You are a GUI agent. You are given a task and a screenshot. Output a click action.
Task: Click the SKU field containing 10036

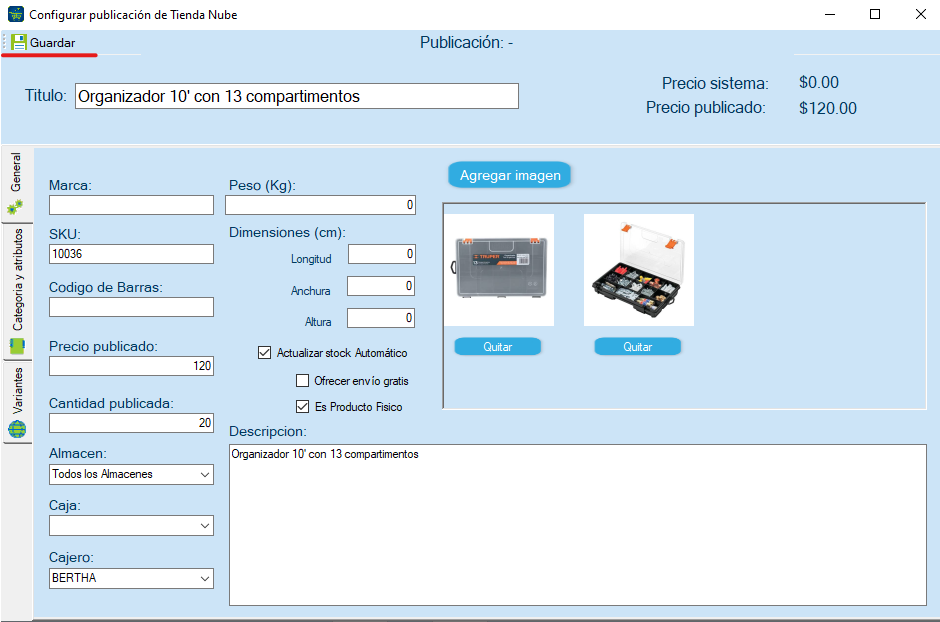131,253
